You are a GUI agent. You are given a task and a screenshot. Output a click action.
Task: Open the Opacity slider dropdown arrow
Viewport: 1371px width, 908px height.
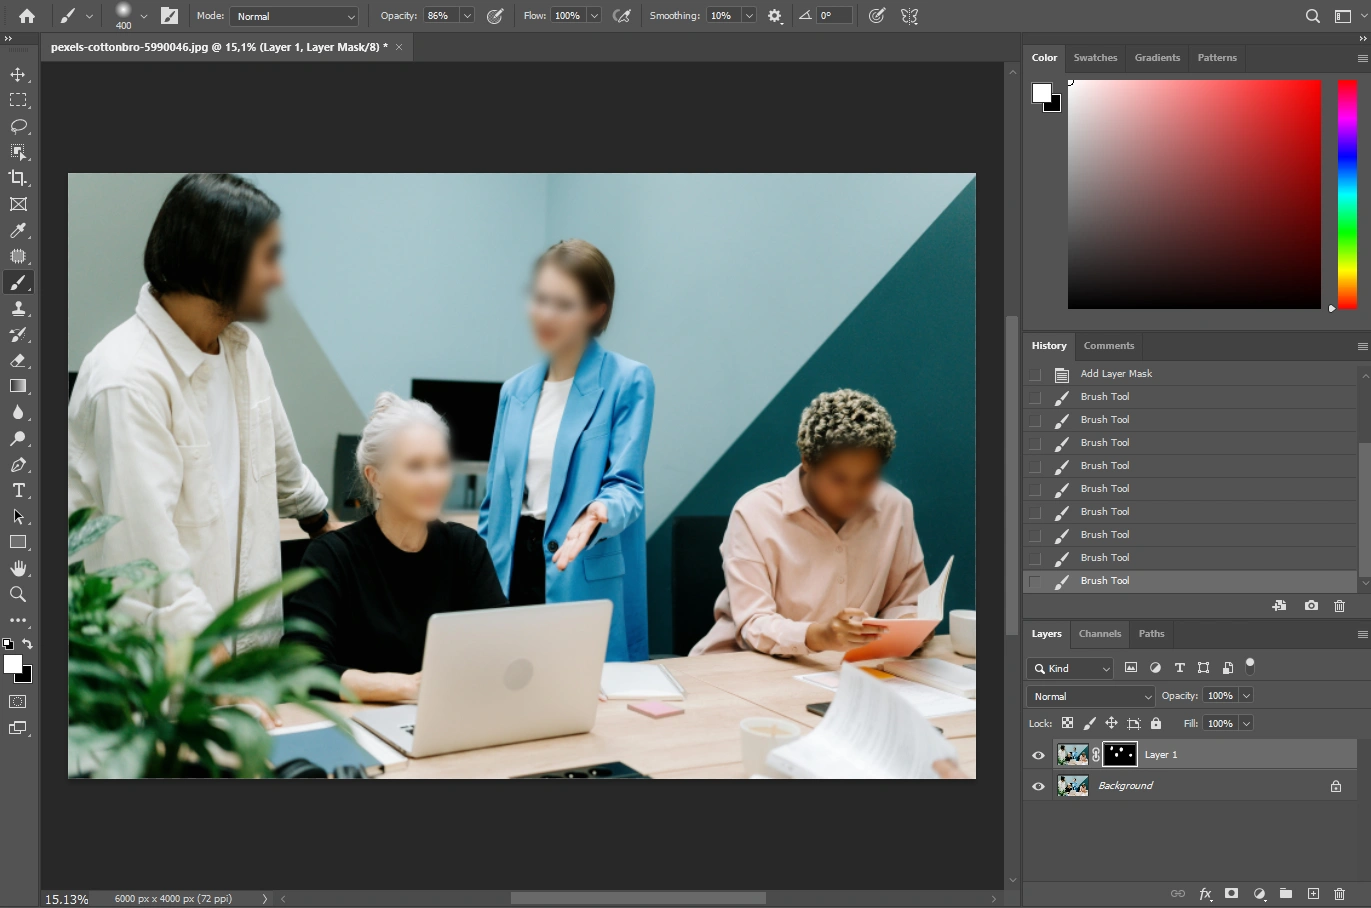point(467,16)
